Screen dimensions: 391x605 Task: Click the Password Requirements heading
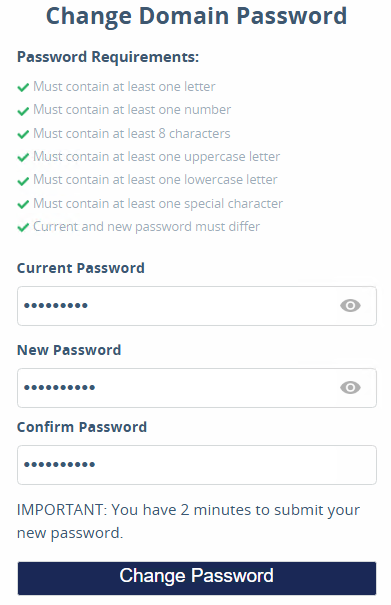pos(108,57)
